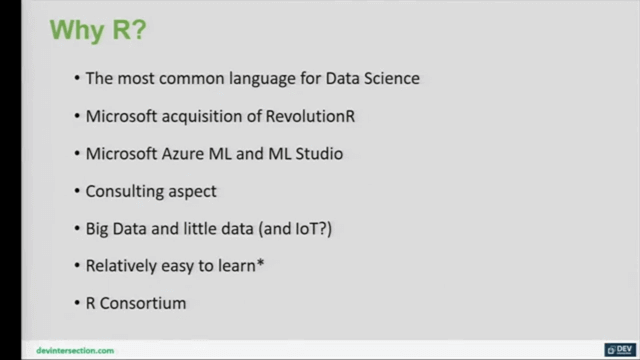Screen dimensions: 640x360
Task: Click the bullet dot before "Big Data"
Action: click(77, 228)
